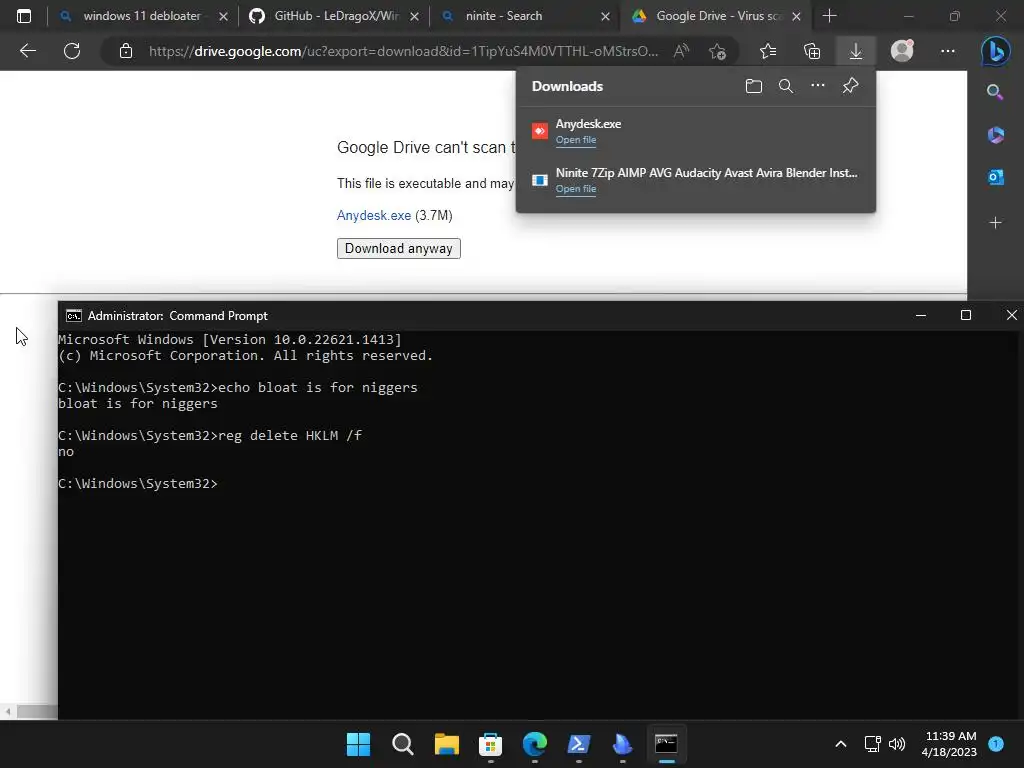Open File Explorer from the taskbar
This screenshot has width=1024, height=768.
point(447,744)
